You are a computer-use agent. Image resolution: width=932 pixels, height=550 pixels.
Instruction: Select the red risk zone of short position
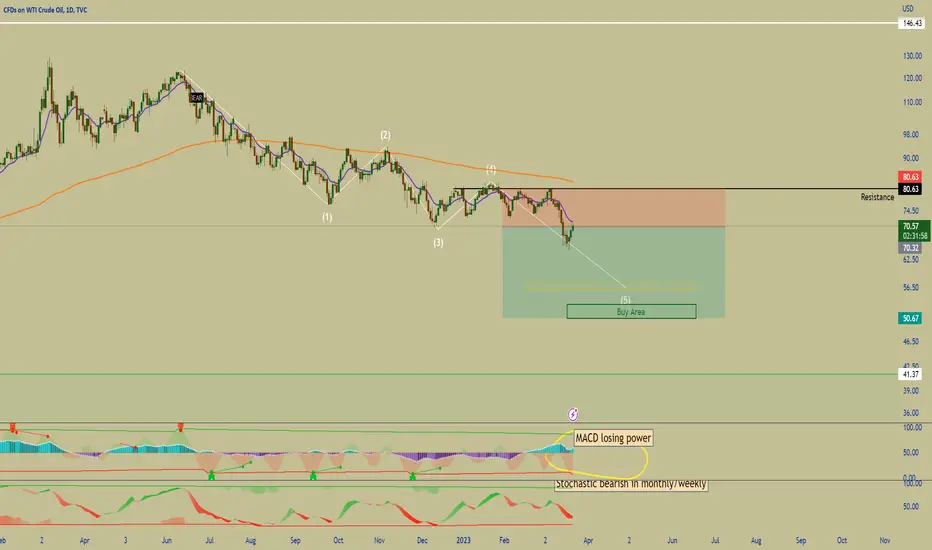tap(613, 208)
